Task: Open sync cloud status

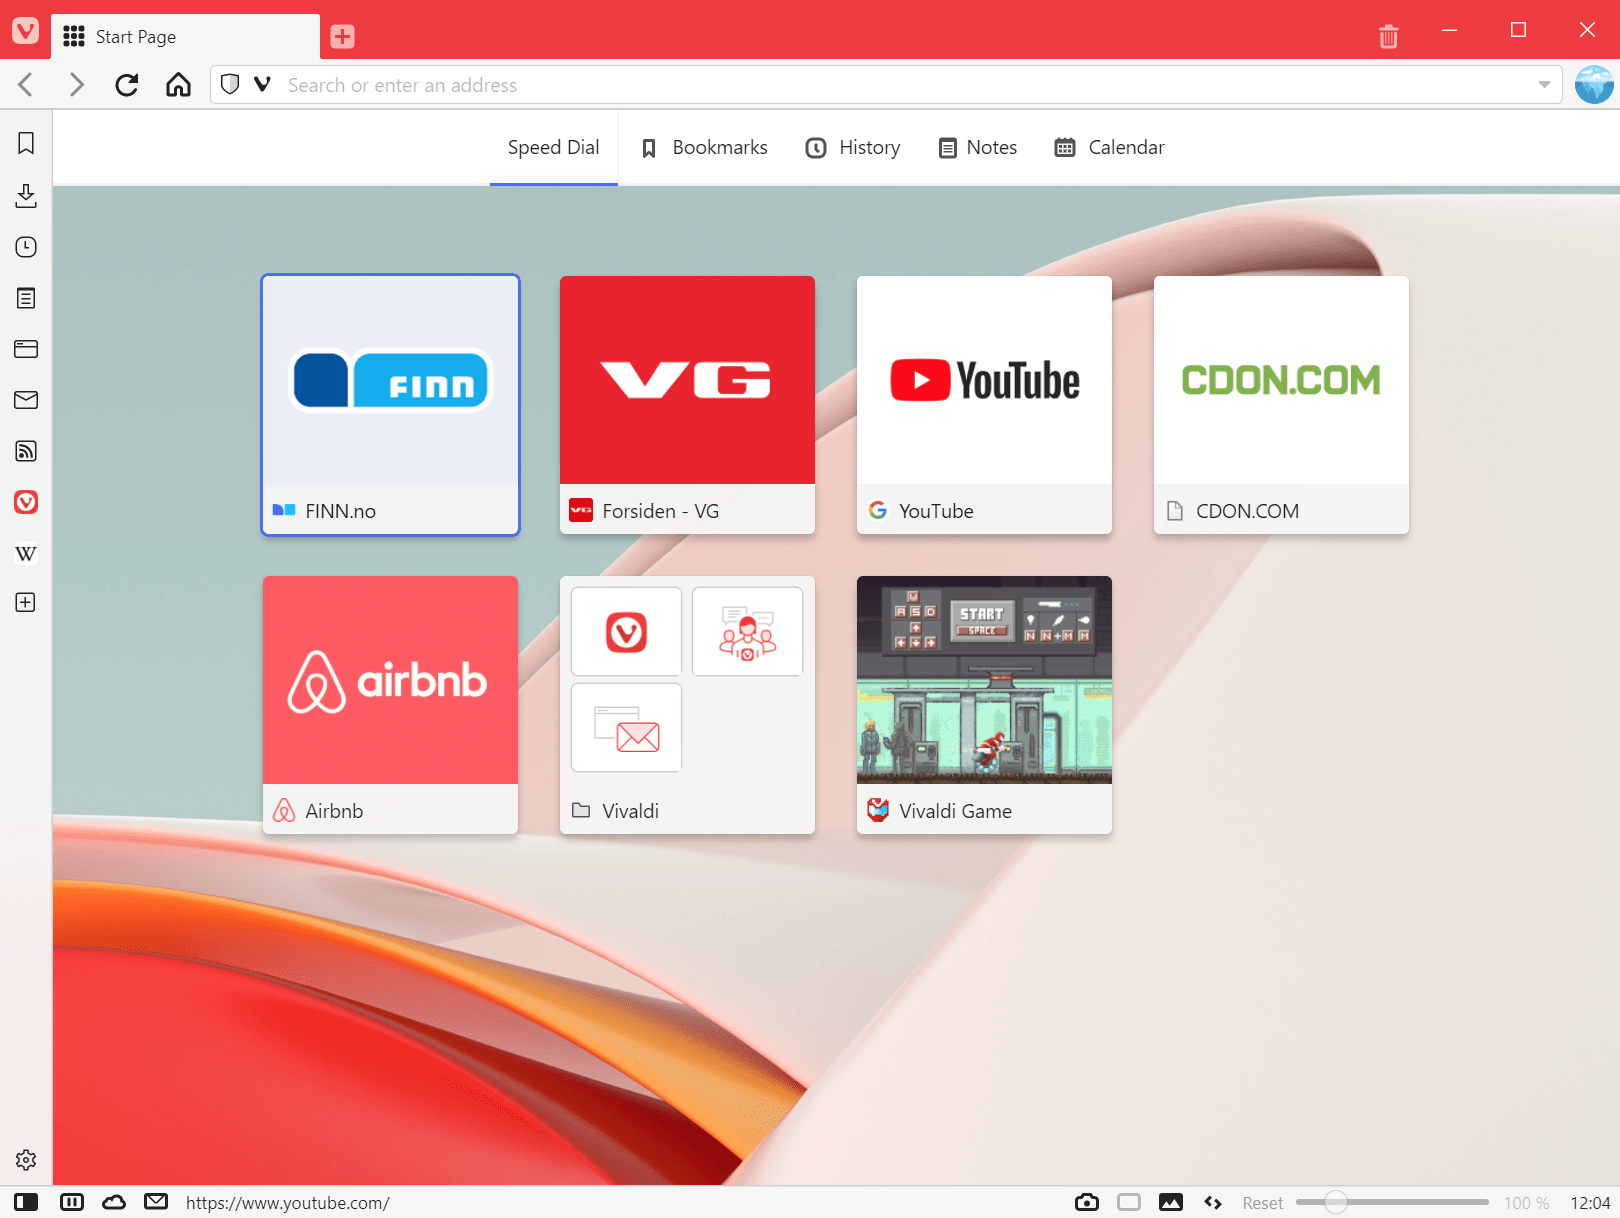Action: pyautogui.click(x=114, y=1202)
